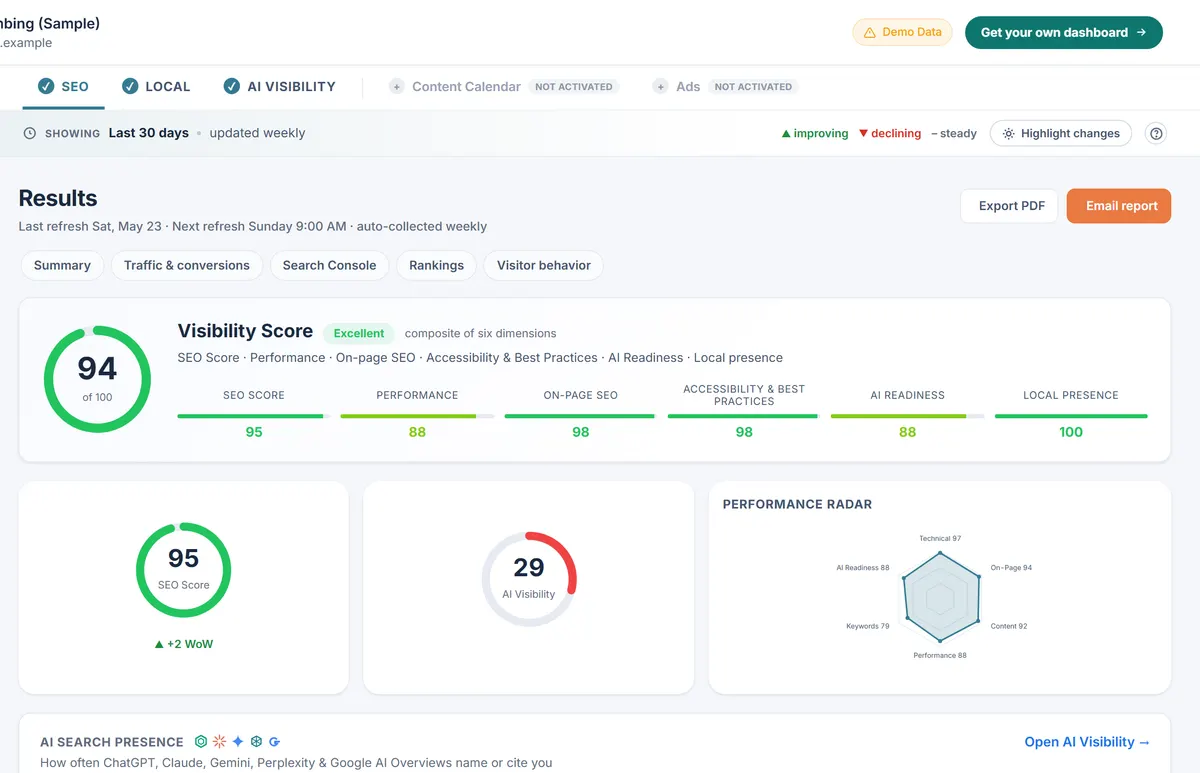Image resolution: width=1200 pixels, height=773 pixels.
Task: Click the sun icon in Highlight changes
Action: click(1009, 134)
